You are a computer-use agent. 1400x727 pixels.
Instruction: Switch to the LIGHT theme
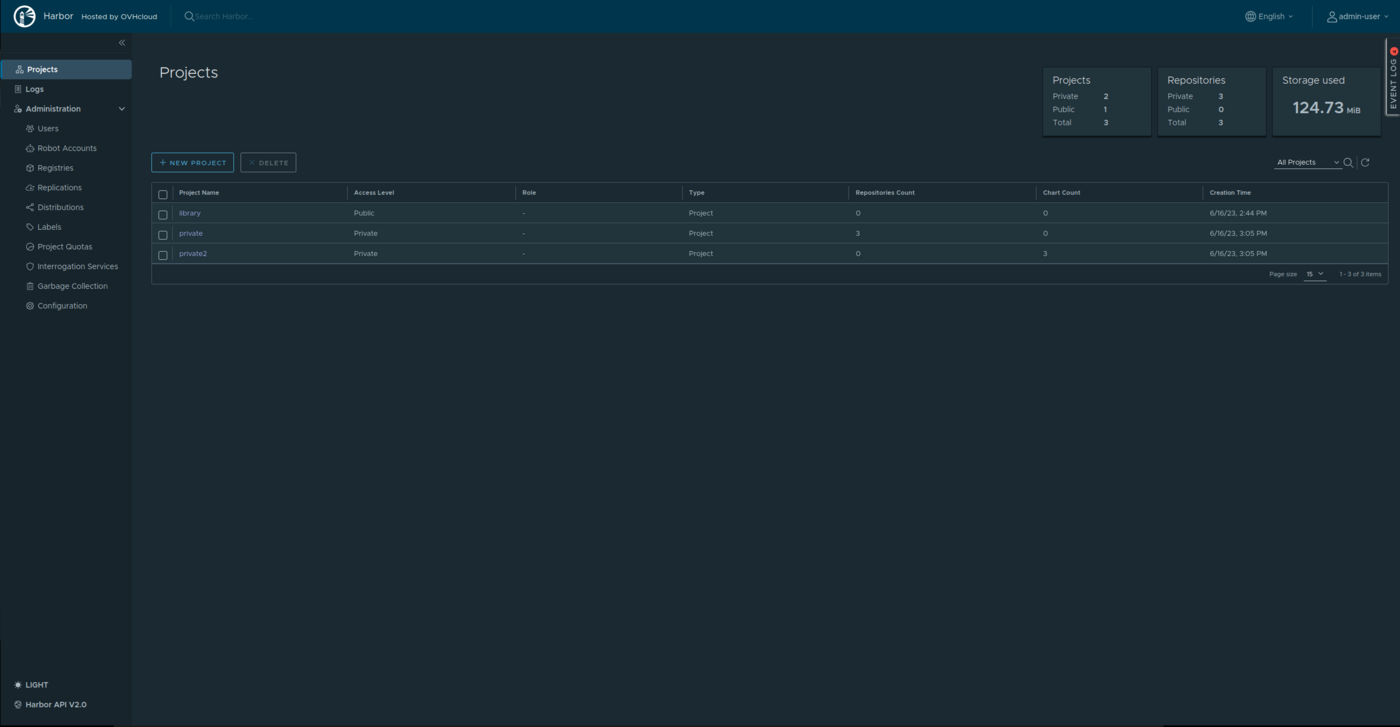pos(31,685)
